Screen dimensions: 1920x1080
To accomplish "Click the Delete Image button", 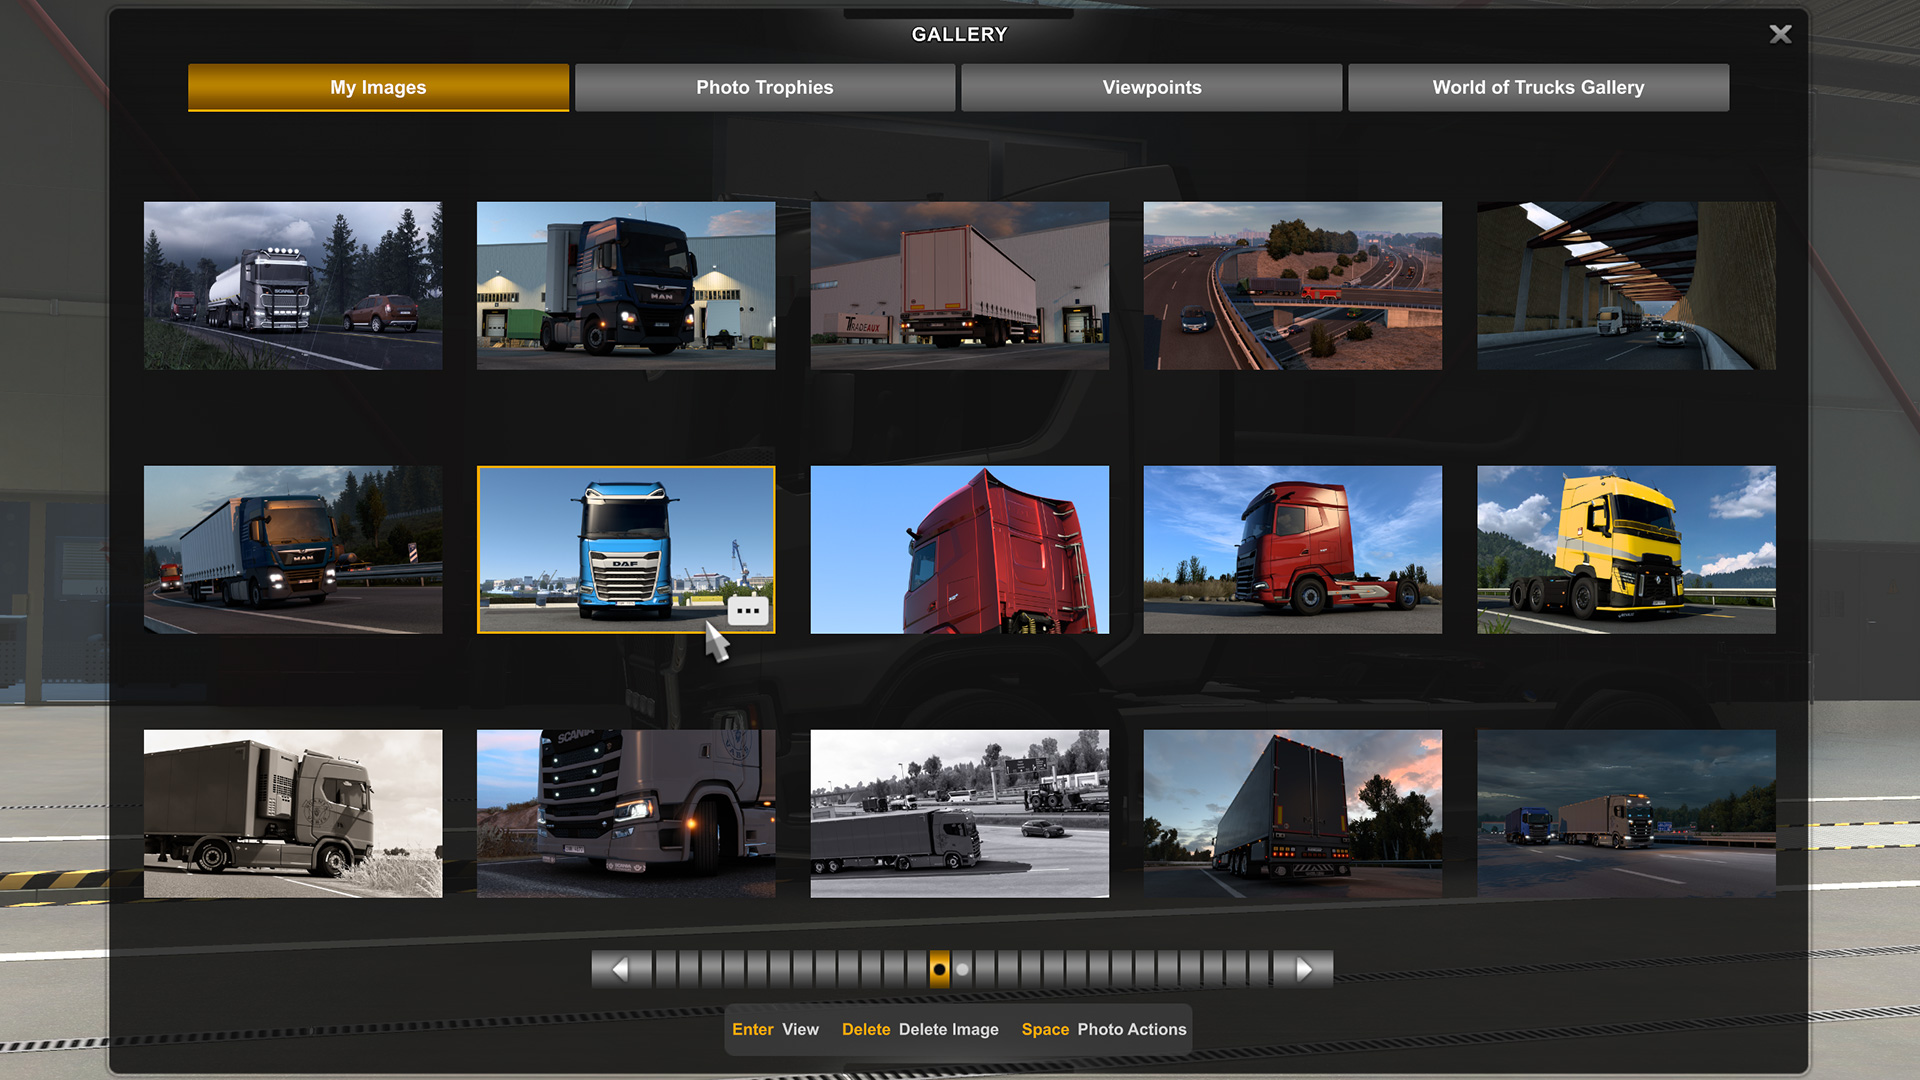I will 920,1029.
